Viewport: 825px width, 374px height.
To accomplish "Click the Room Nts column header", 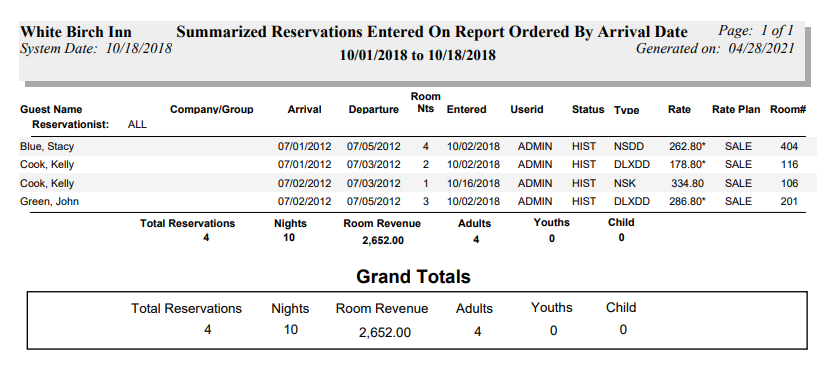I will pos(425,103).
